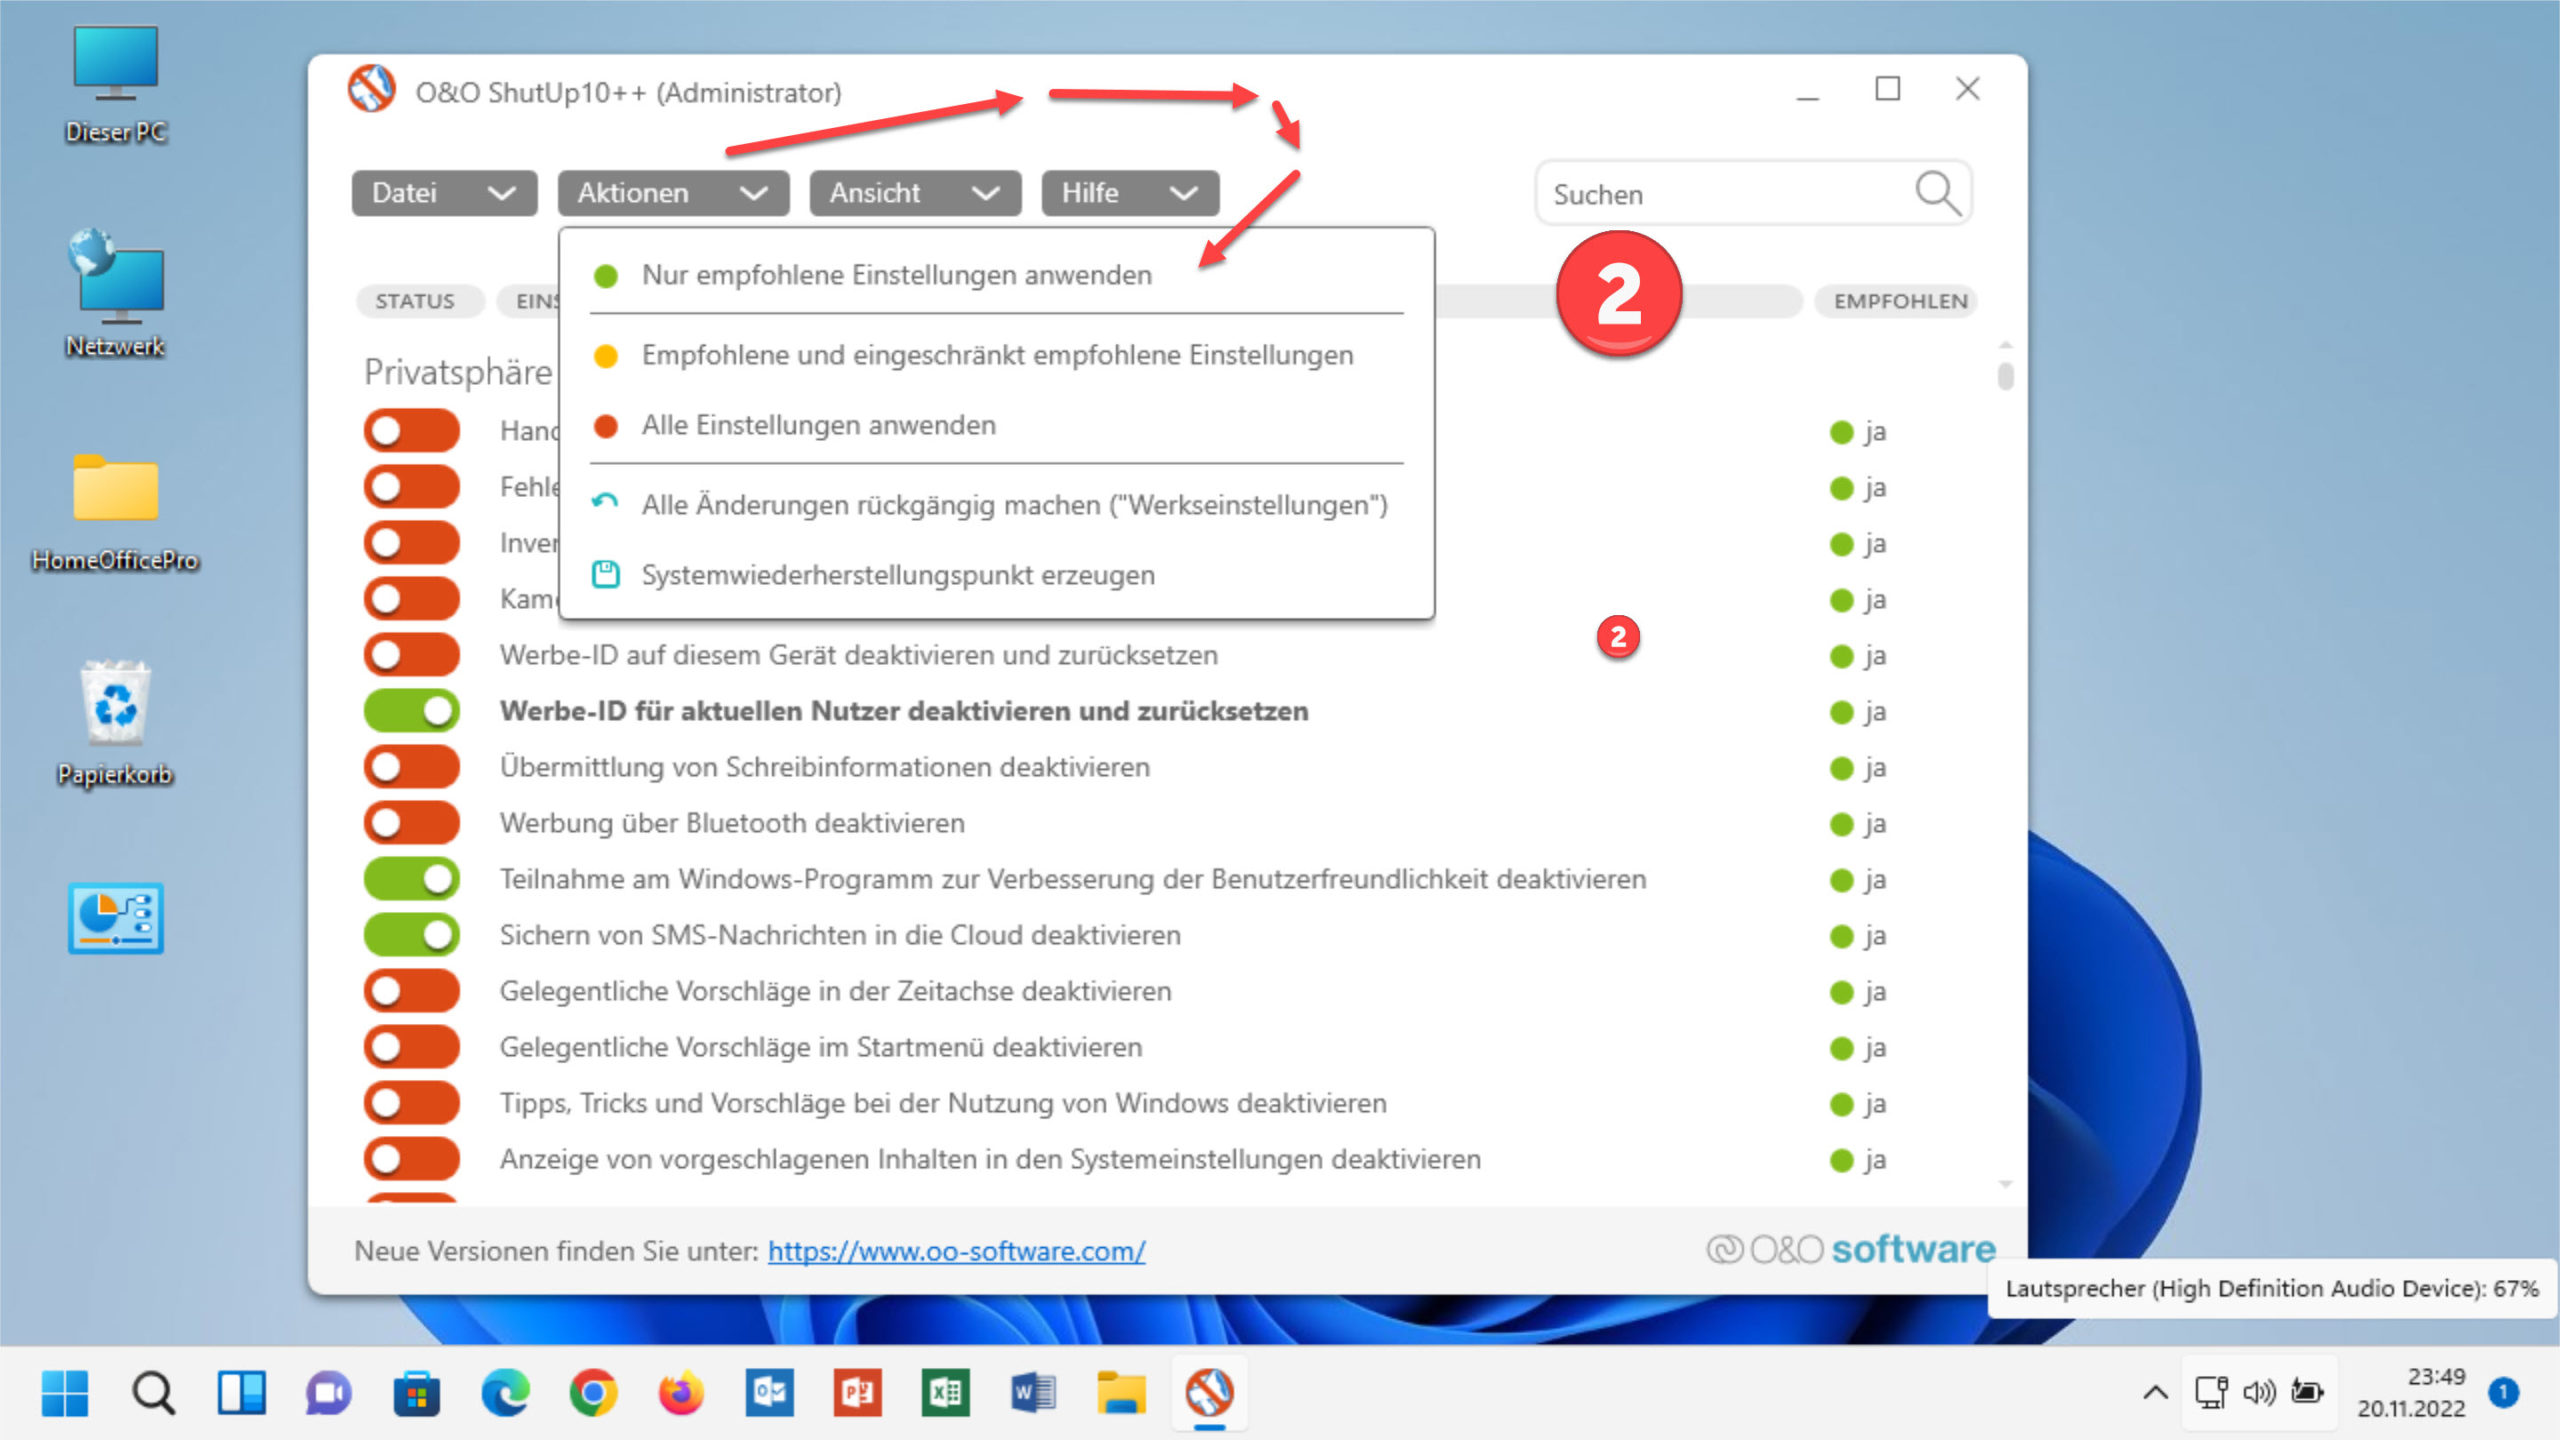Viewport: 2560px width, 1440px height.
Task: Choose Alle Einstellungen anwenden from the menu
Action: coord(818,424)
